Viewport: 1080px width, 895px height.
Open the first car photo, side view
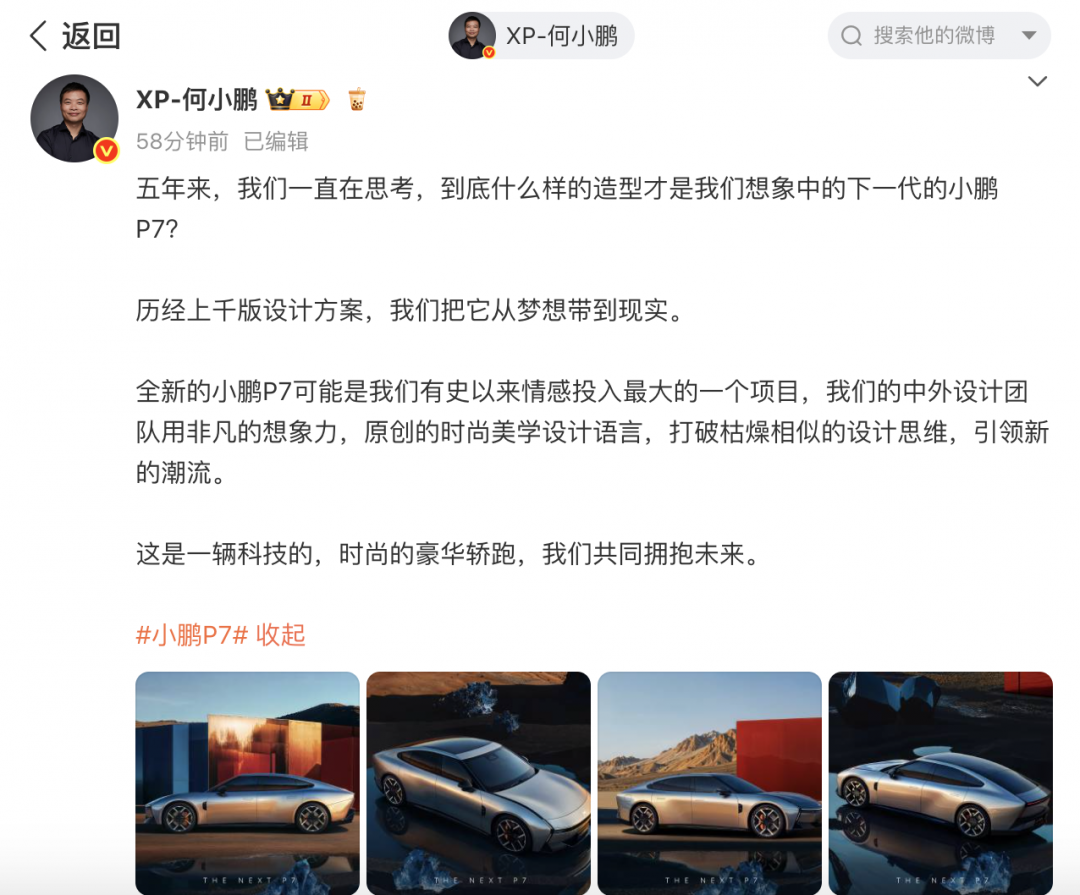pos(247,783)
